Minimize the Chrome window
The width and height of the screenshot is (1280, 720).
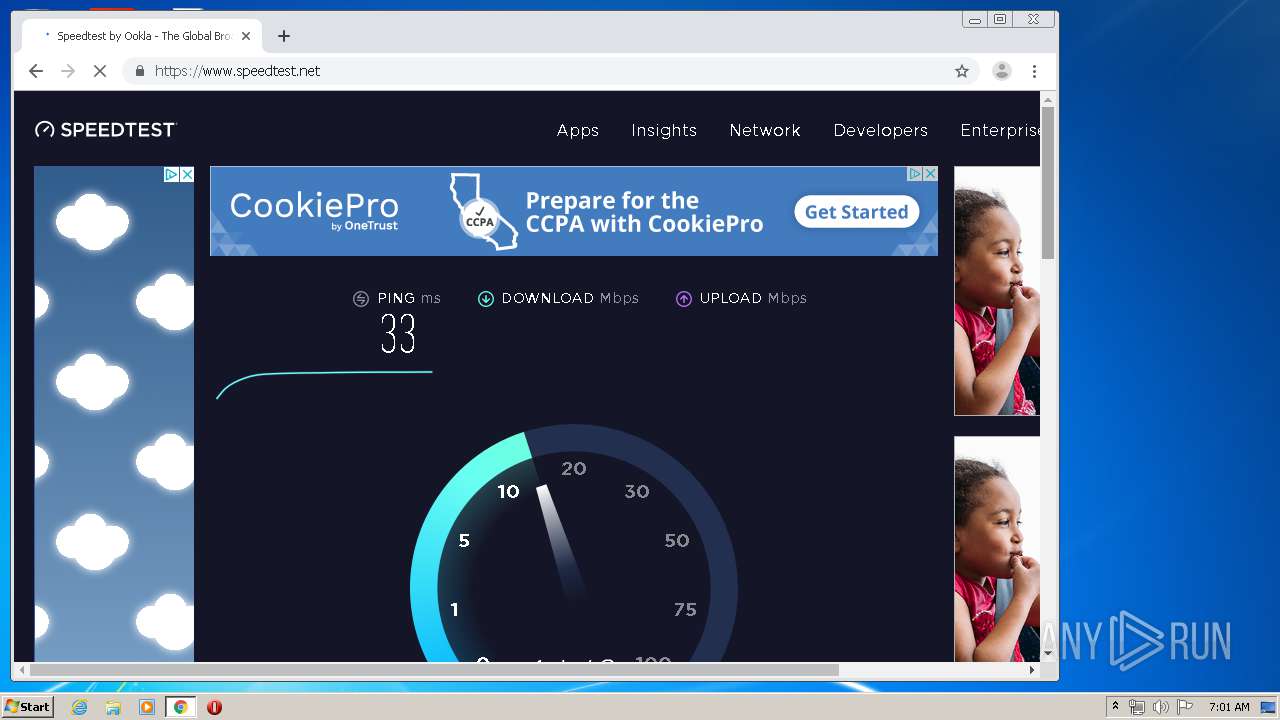[975, 19]
